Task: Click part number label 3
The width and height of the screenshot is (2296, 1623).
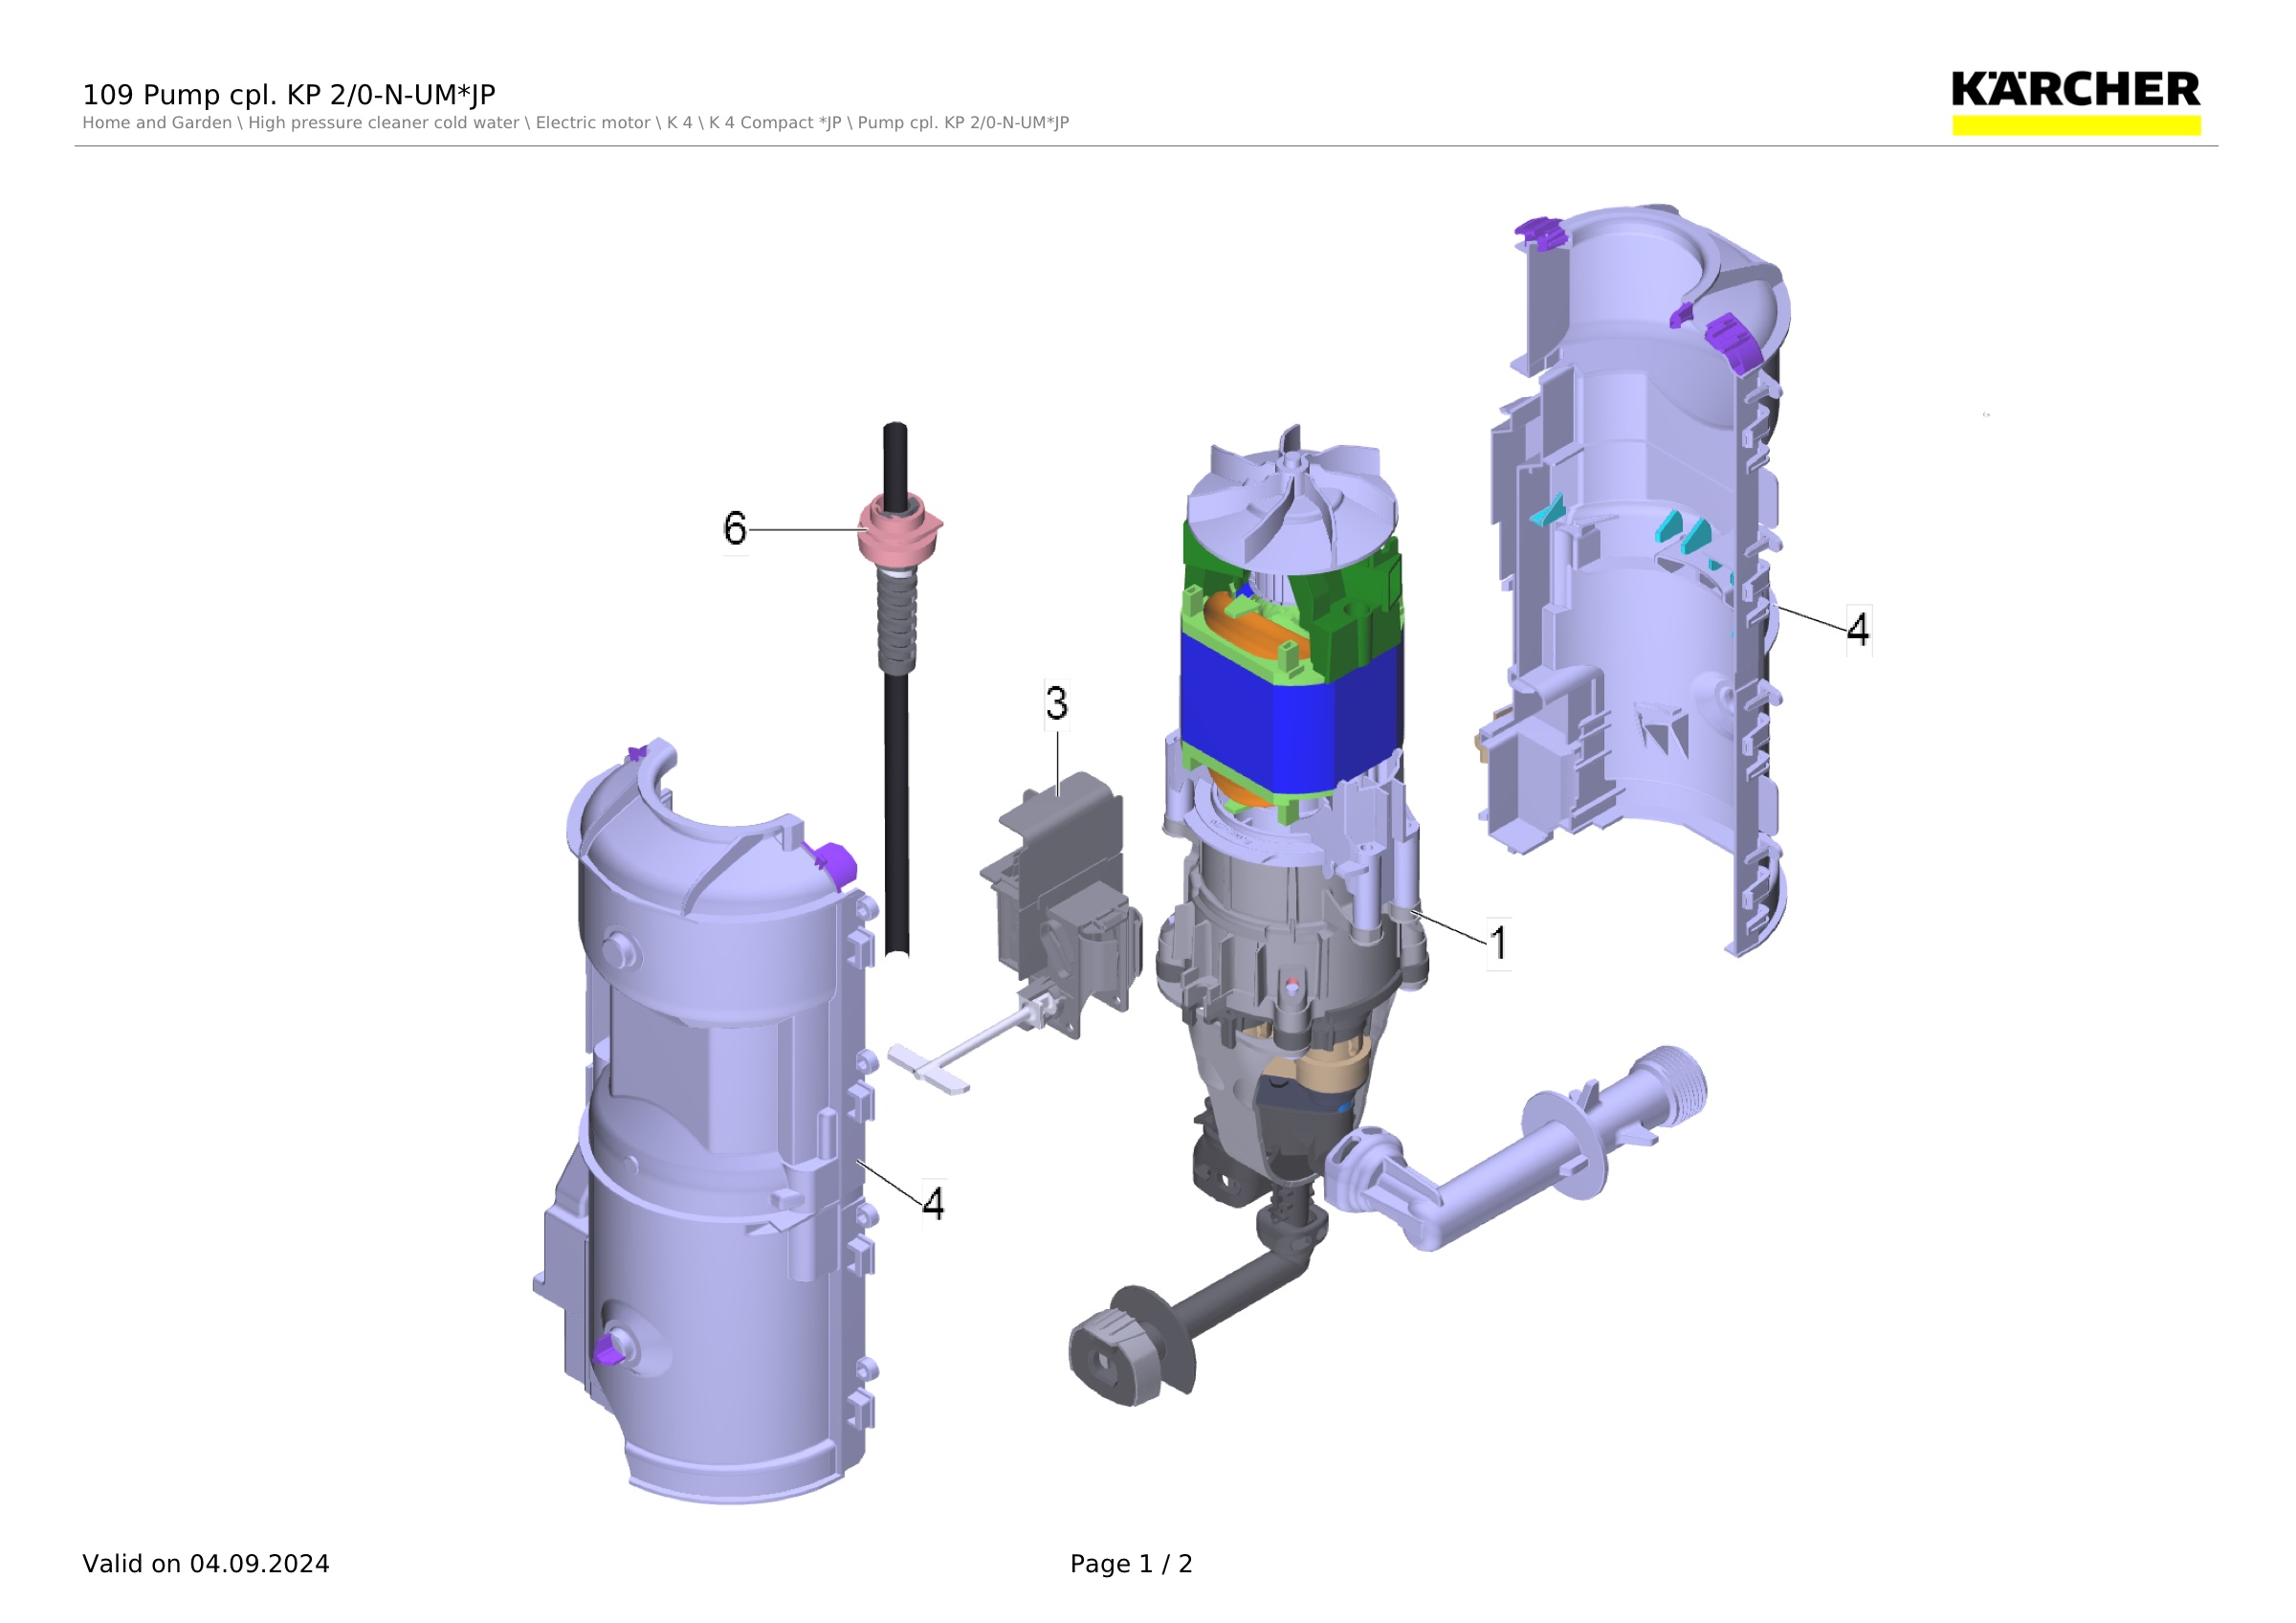Action: coord(1057,703)
